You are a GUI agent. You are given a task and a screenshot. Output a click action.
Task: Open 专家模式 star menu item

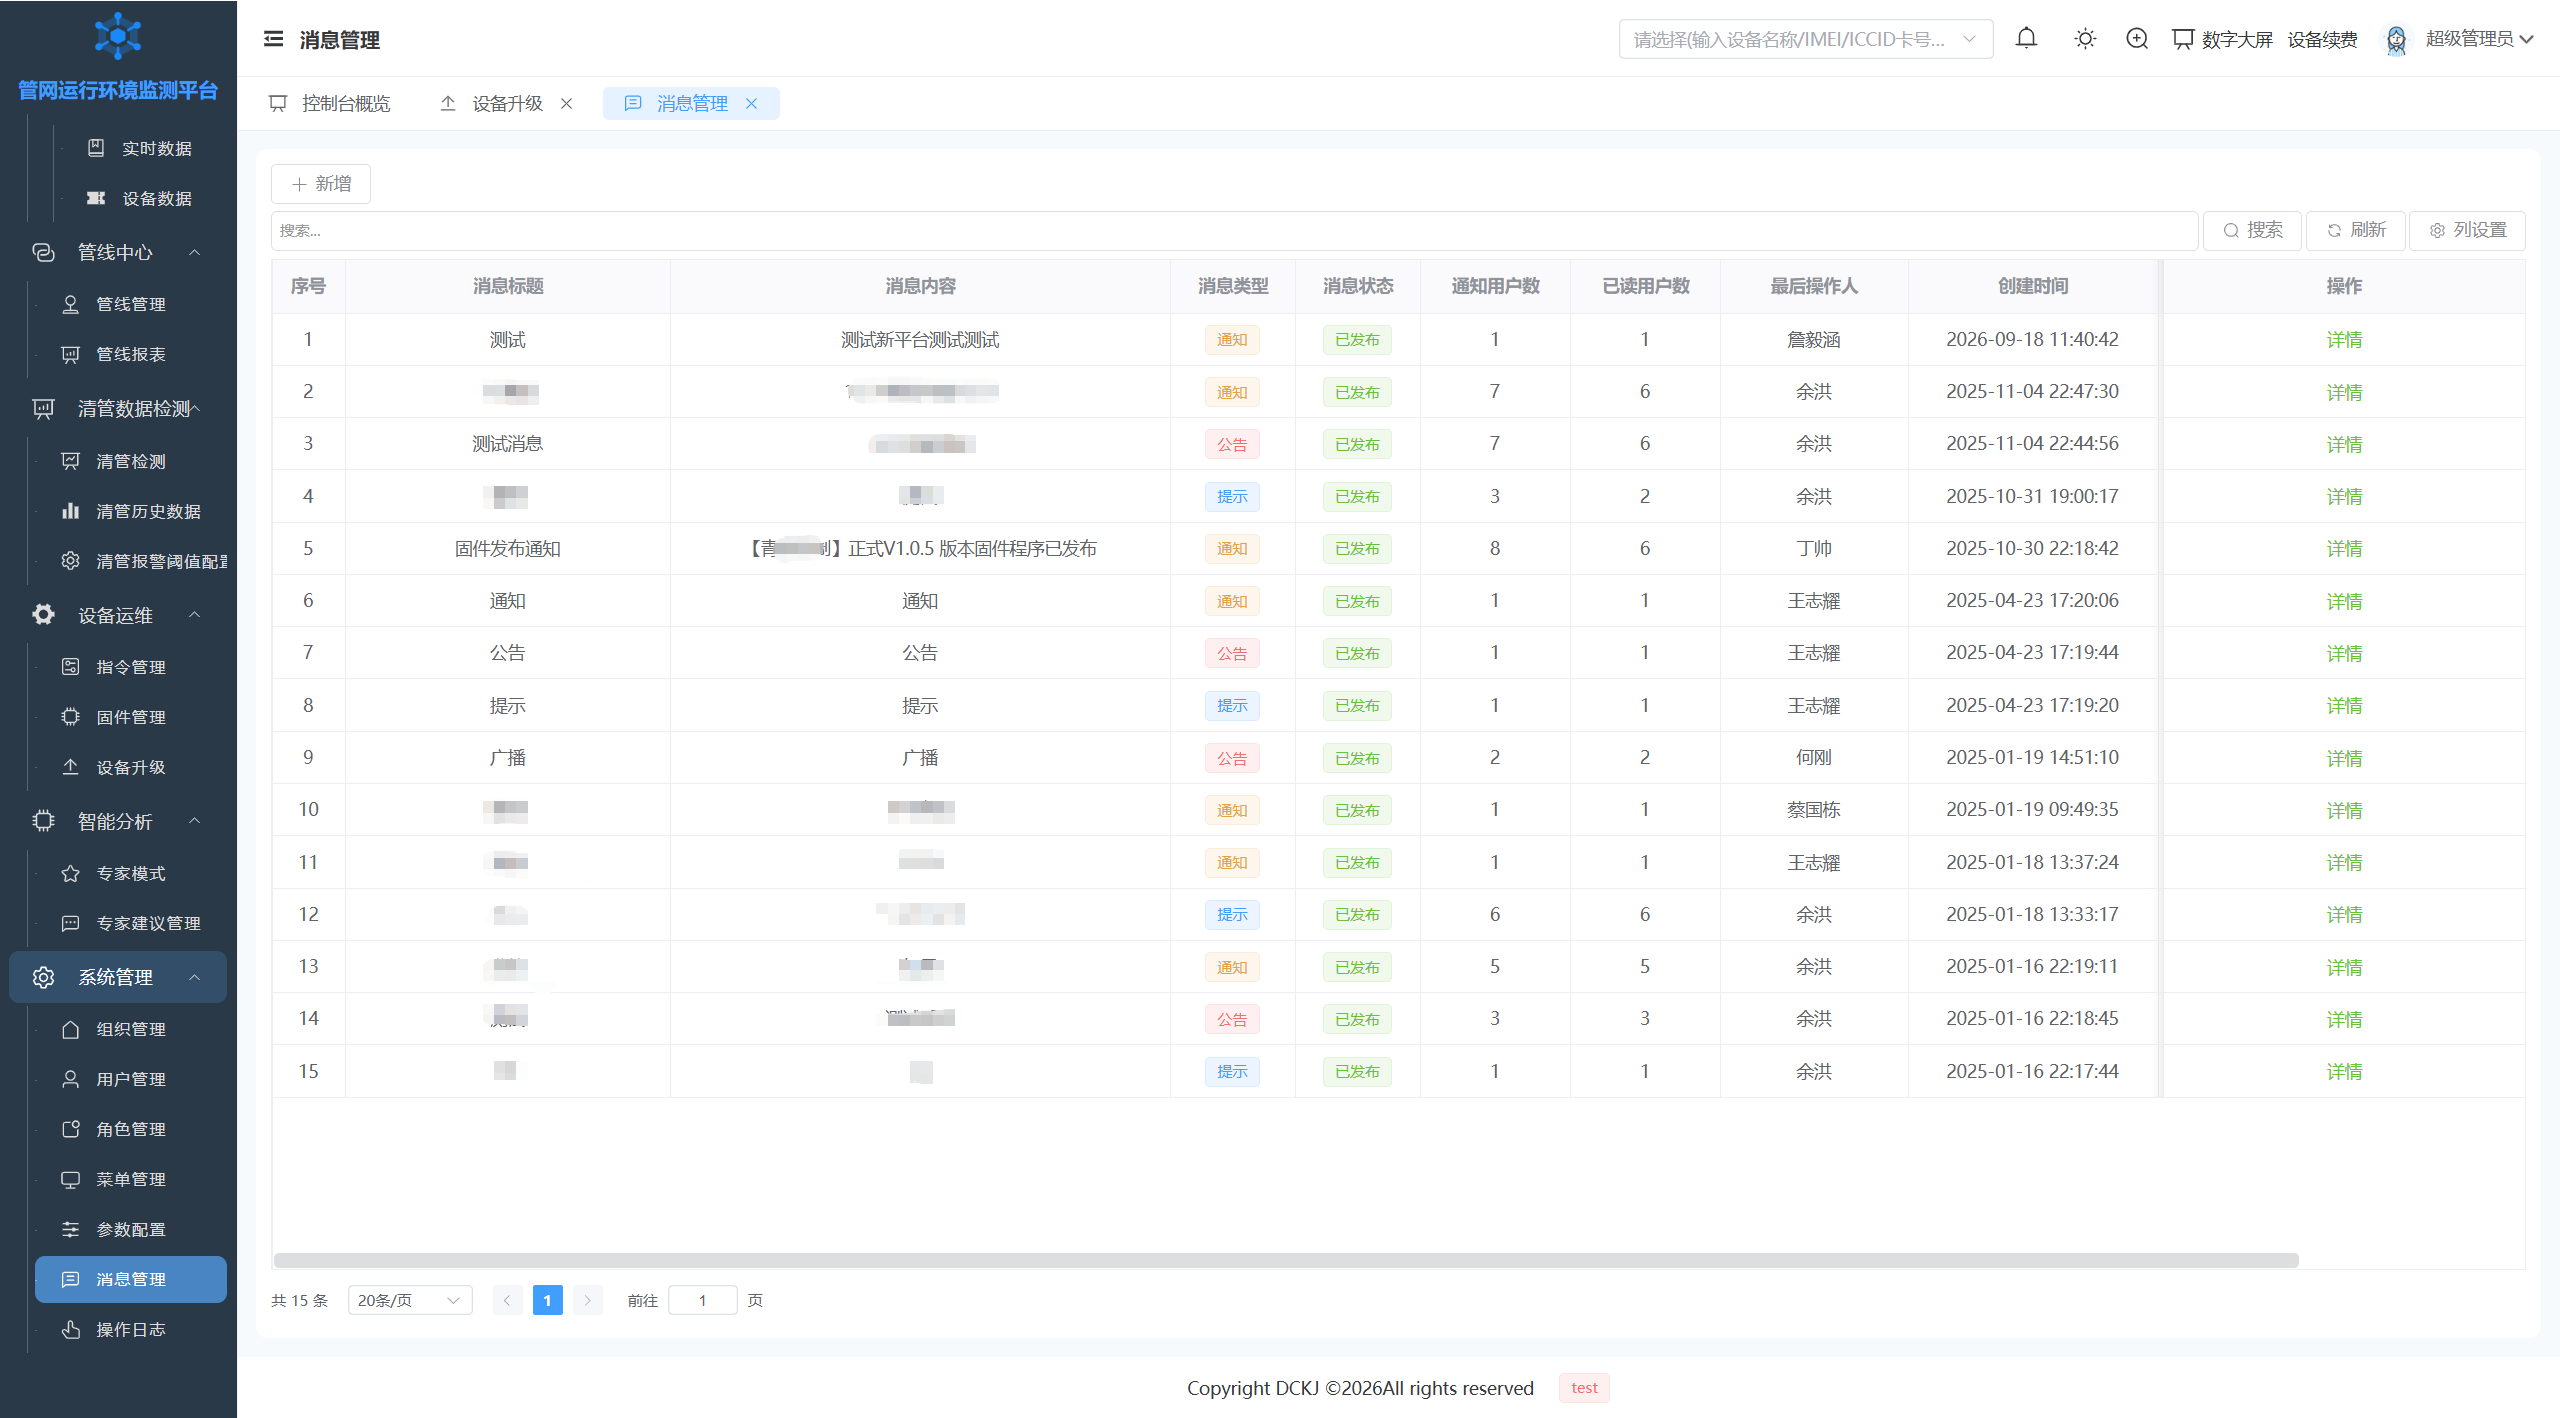(x=130, y=873)
